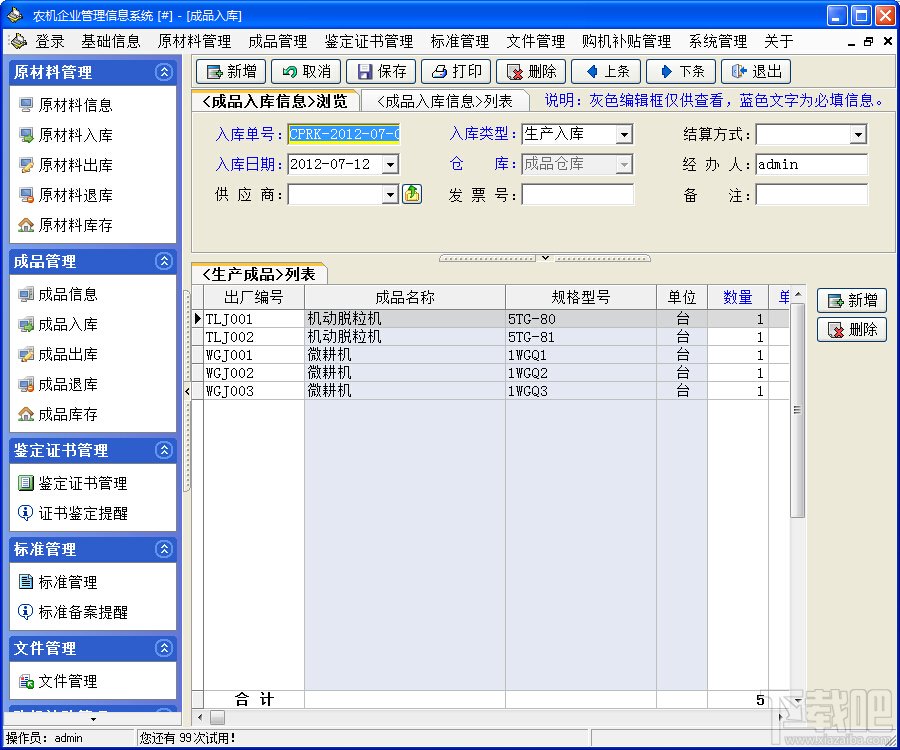Open the 供应商 dropdown
Viewport: 900px width, 750px height.
(390, 195)
